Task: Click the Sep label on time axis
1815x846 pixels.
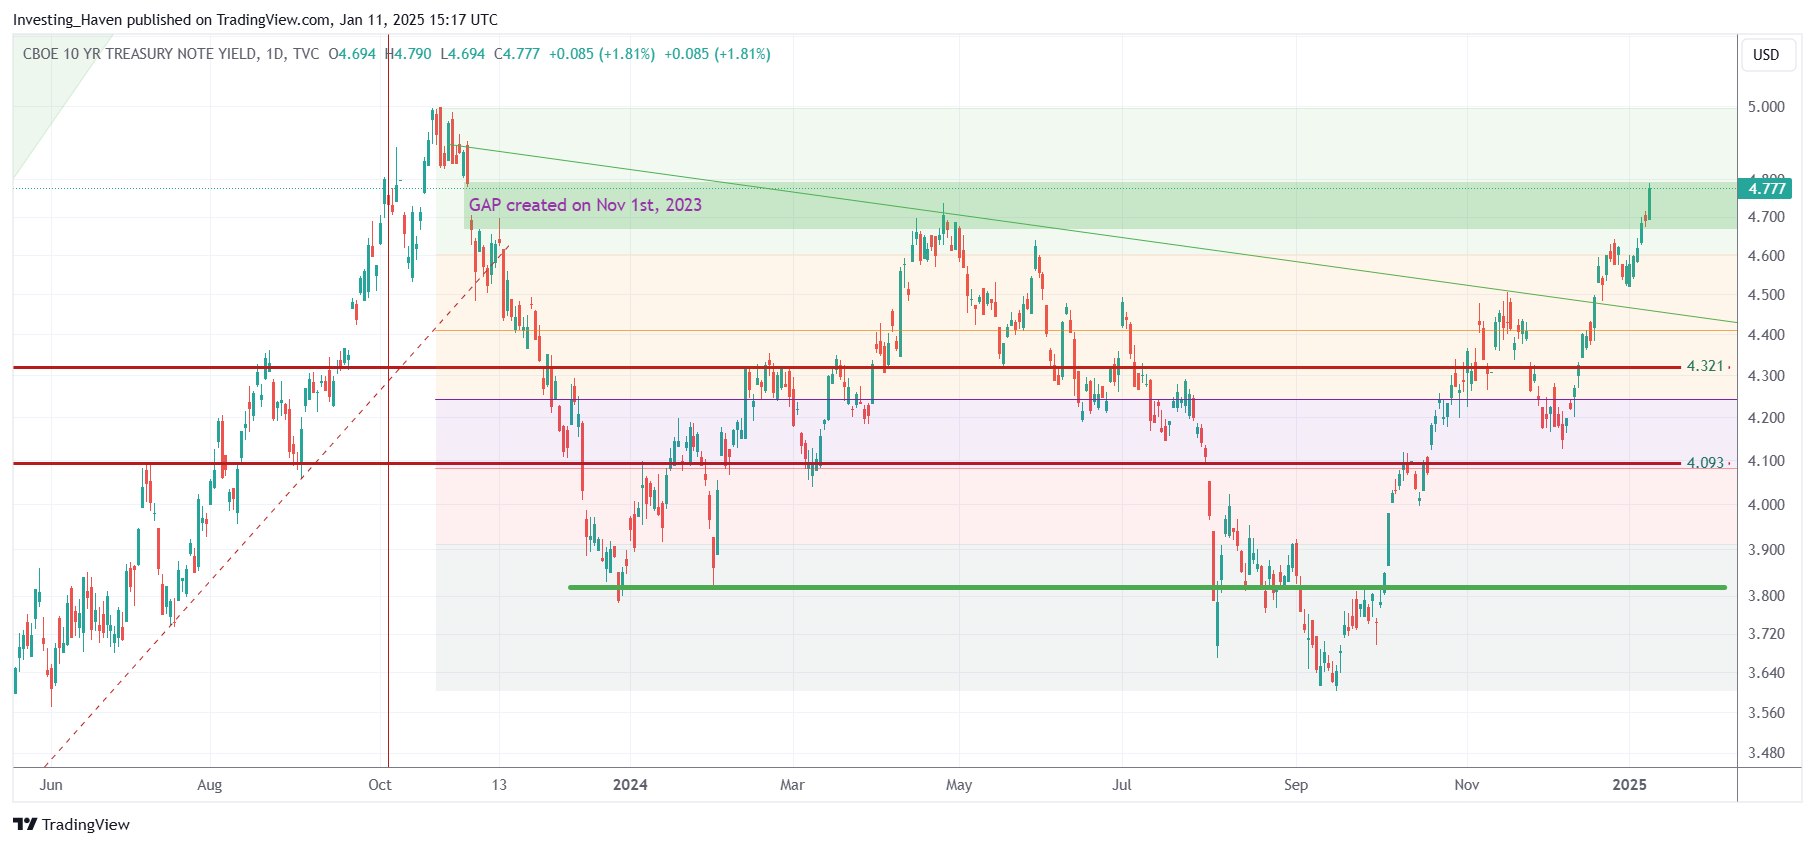Action: click(x=1296, y=785)
